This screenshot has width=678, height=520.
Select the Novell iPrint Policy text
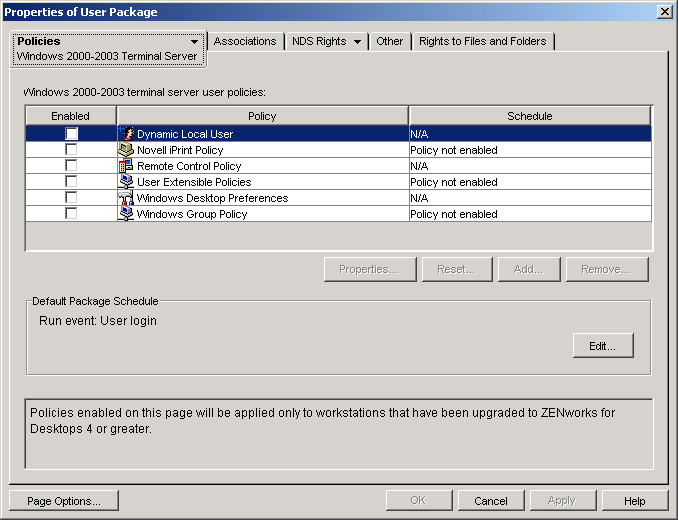click(180, 150)
